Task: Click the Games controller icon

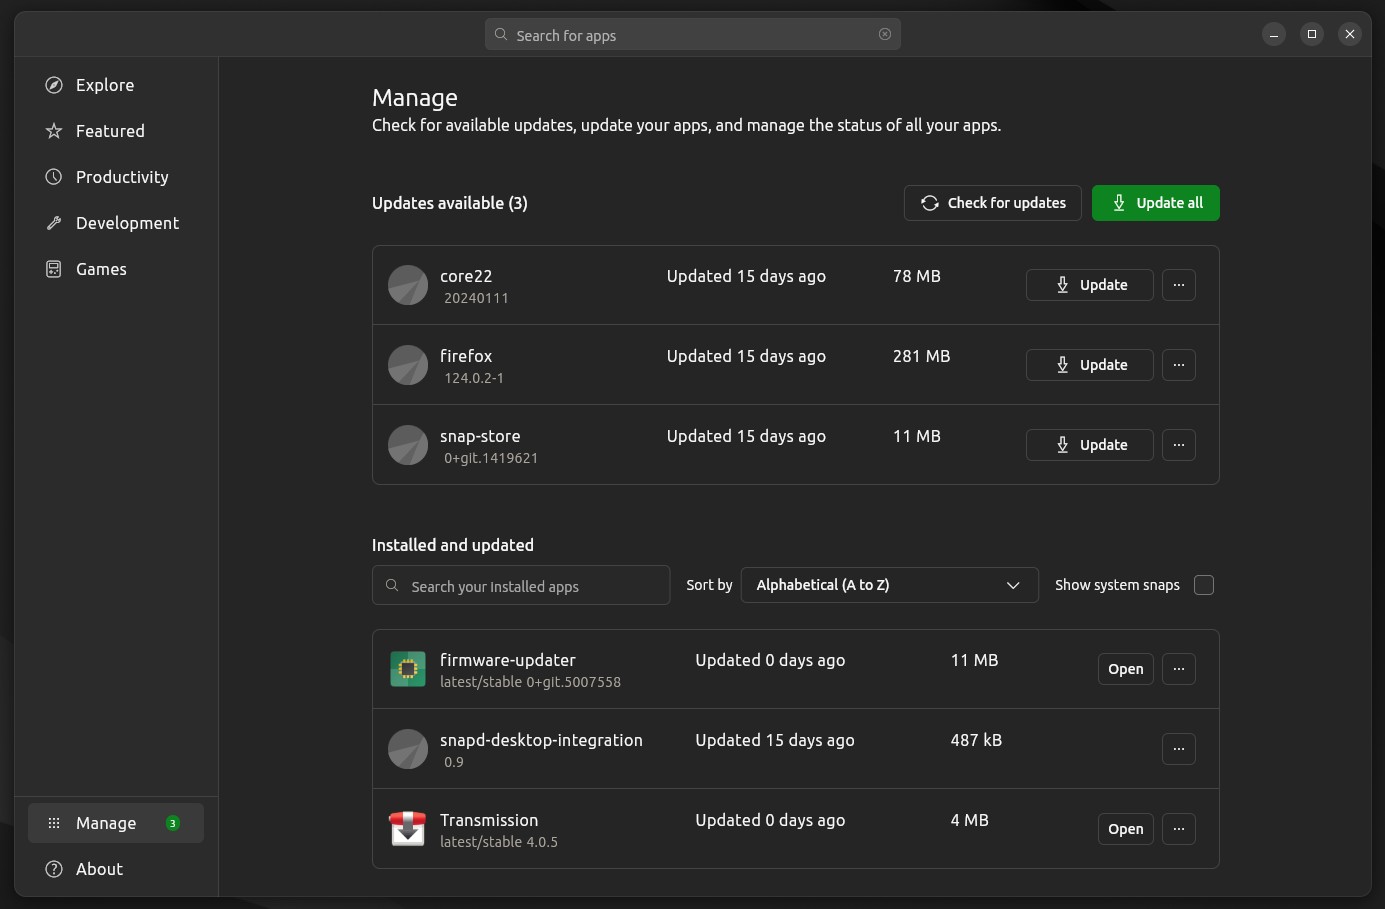Action: pyautogui.click(x=54, y=269)
